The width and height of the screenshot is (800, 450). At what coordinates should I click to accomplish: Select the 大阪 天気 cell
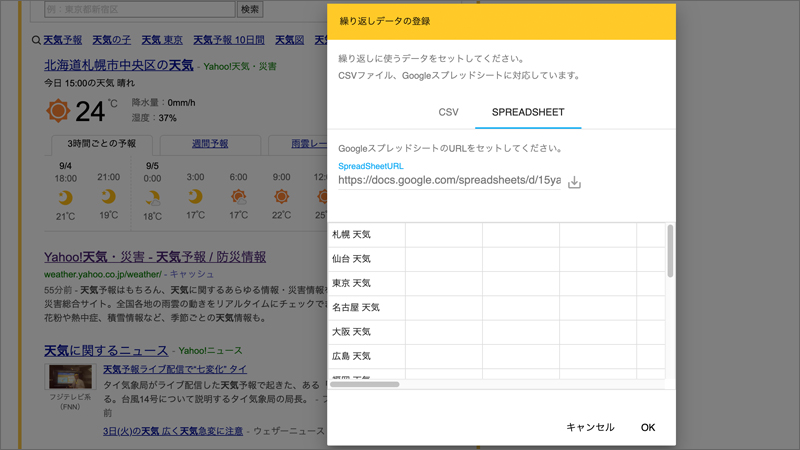click(366, 332)
